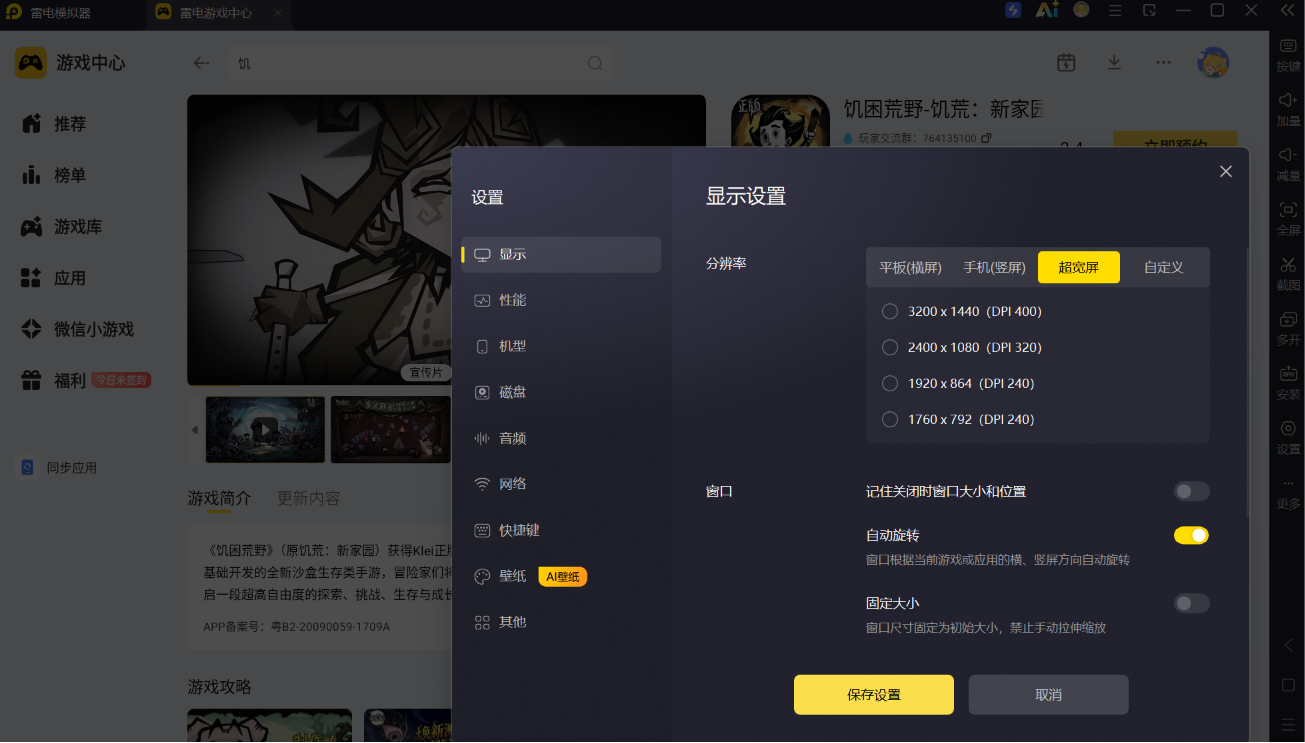Image resolution: width=1305 pixels, height=743 pixels.
Task: Open the 磁盘 (Disk) settings section
Action: click(561, 393)
